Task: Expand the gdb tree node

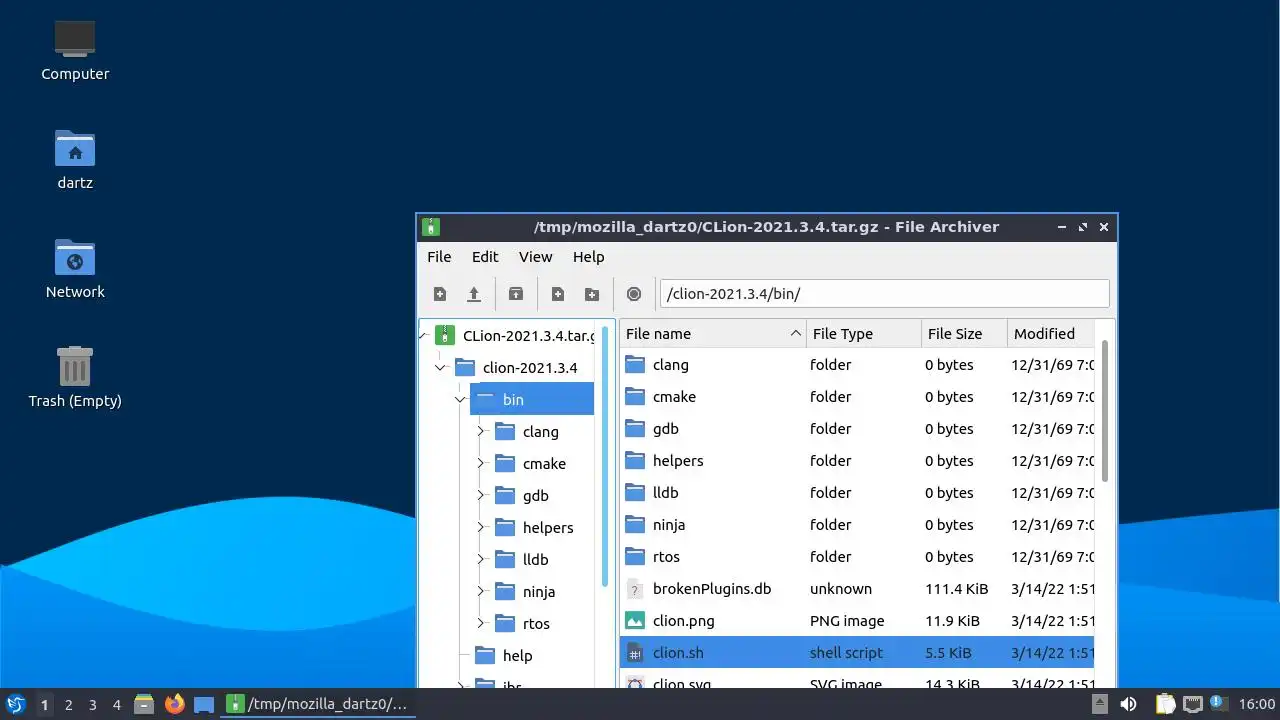Action: (480, 496)
